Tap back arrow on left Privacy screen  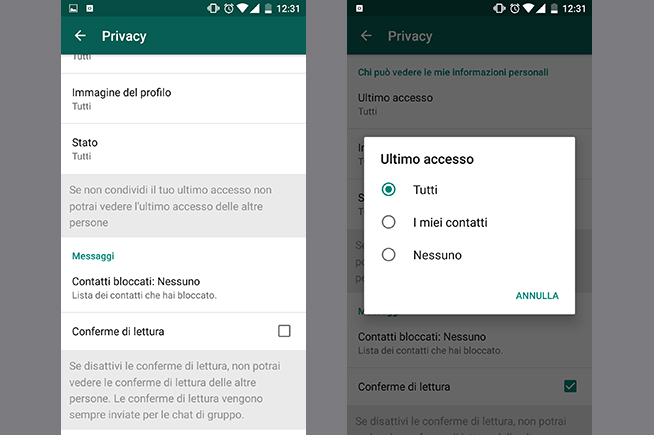click(x=80, y=36)
